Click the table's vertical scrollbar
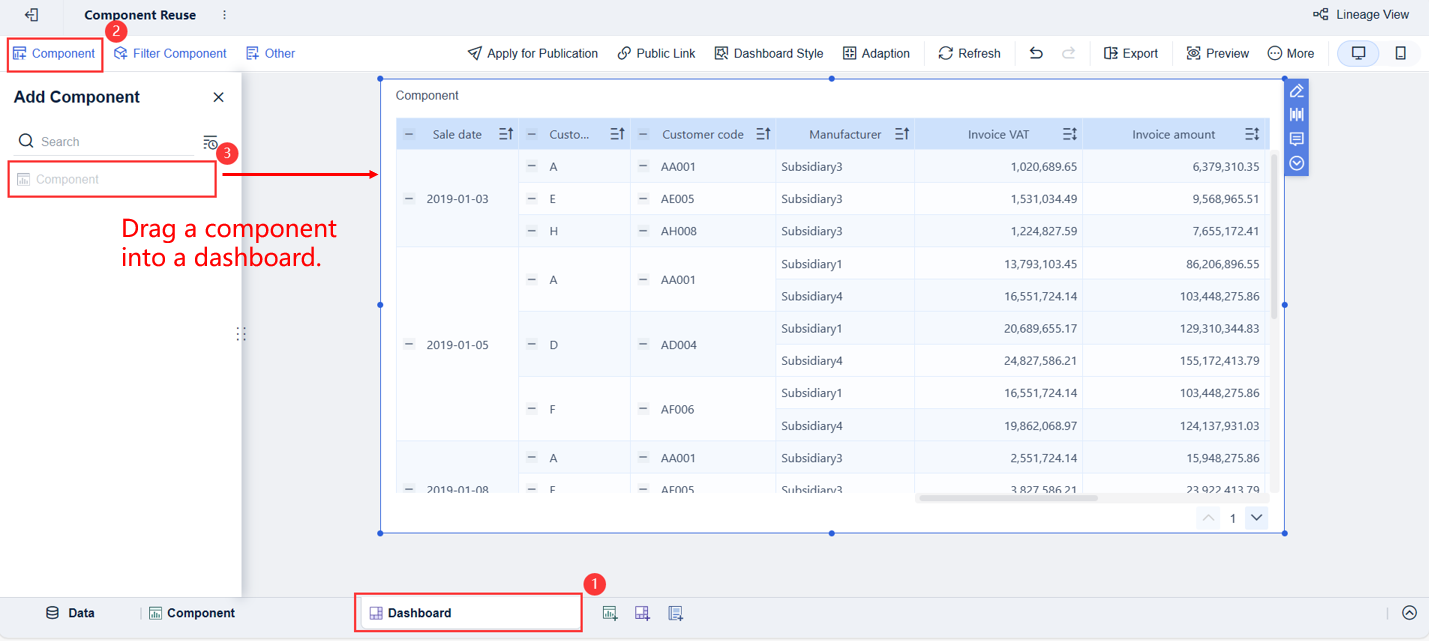Screen dimensions: 1429x641 (x=1274, y=236)
